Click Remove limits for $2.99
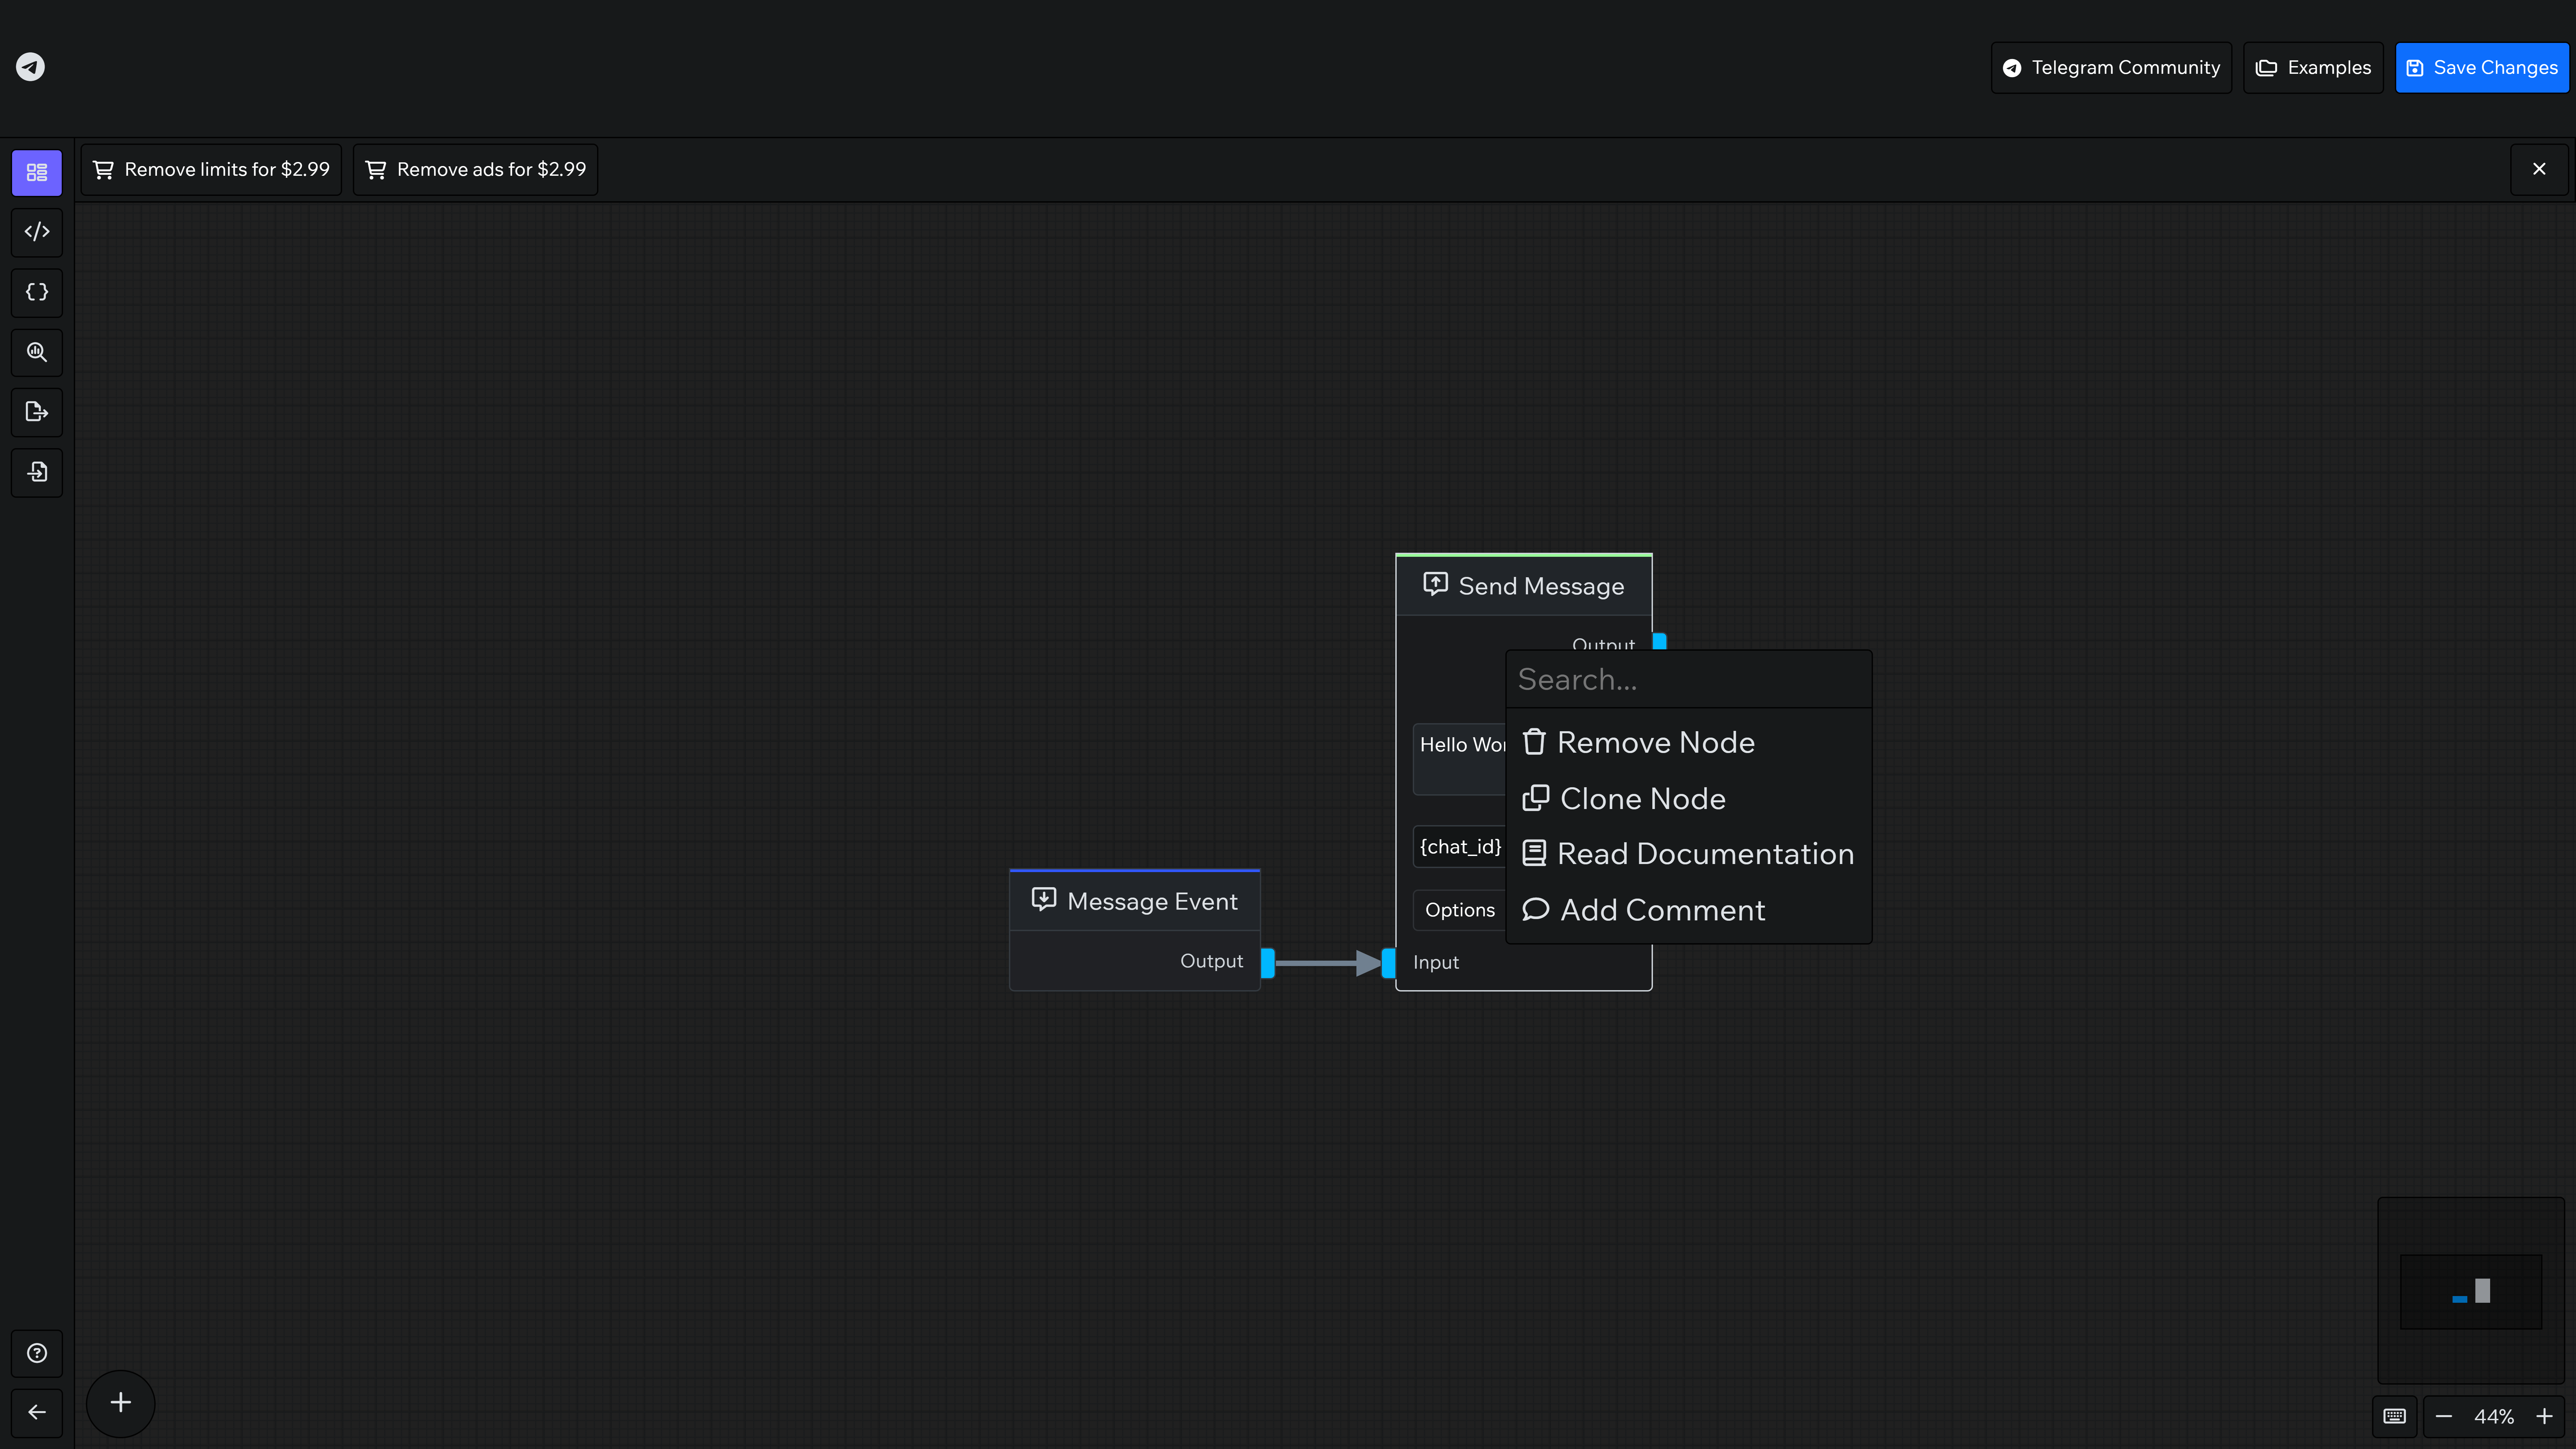2576x1449 pixels. coord(211,169)
